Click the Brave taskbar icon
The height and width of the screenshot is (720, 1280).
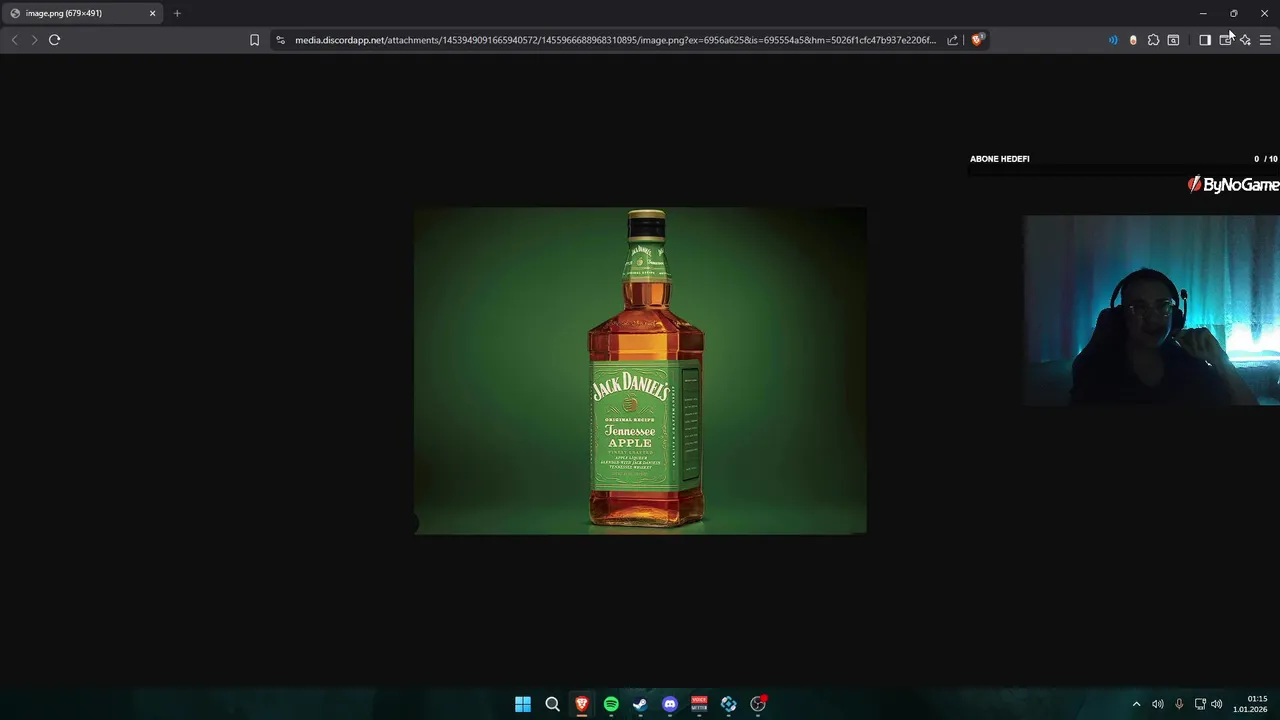pyautogui.click(x=581, y=704)
